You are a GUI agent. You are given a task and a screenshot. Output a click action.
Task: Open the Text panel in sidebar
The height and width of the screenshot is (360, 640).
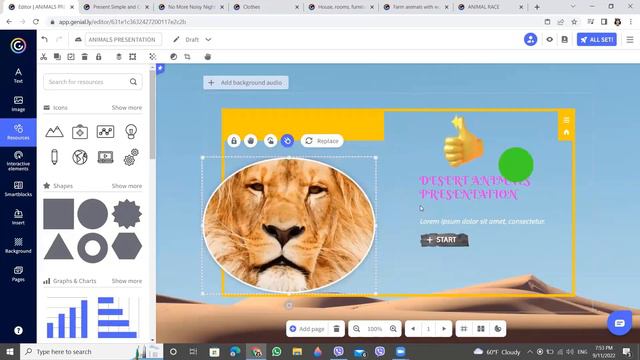pos(18,76)
